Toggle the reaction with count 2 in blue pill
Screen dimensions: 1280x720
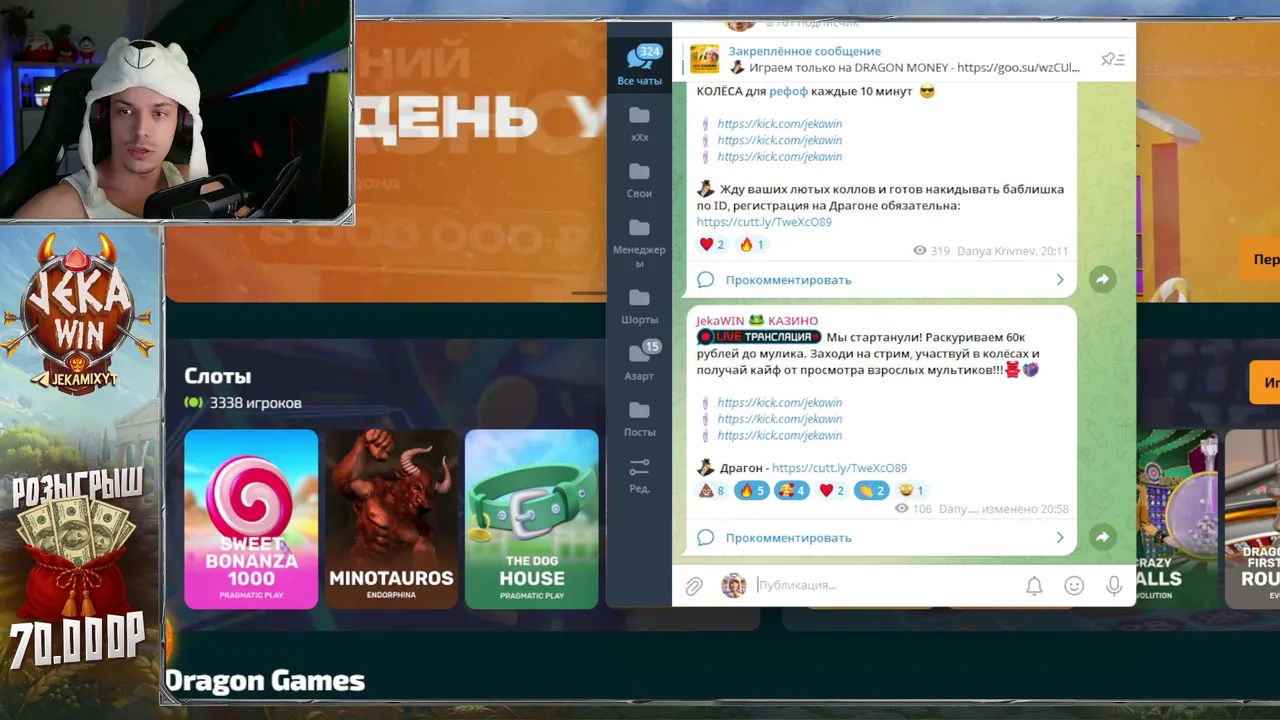point(871,490)
